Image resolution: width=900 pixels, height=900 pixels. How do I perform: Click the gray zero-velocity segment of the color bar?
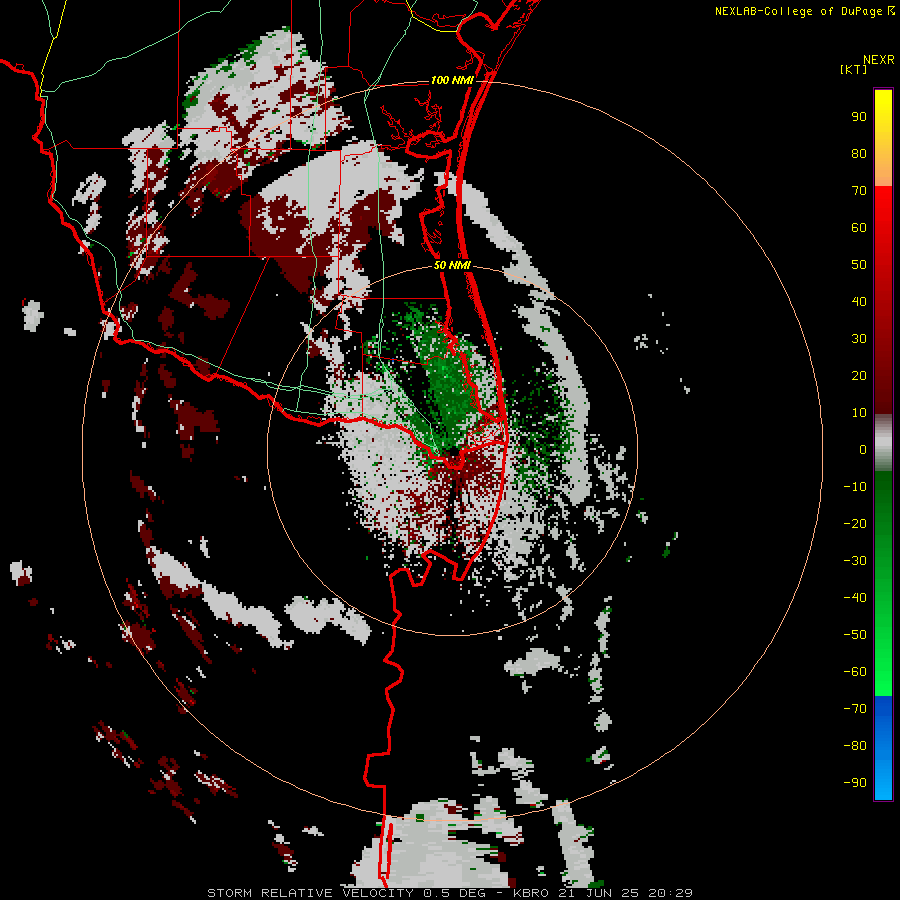(883, 443)
